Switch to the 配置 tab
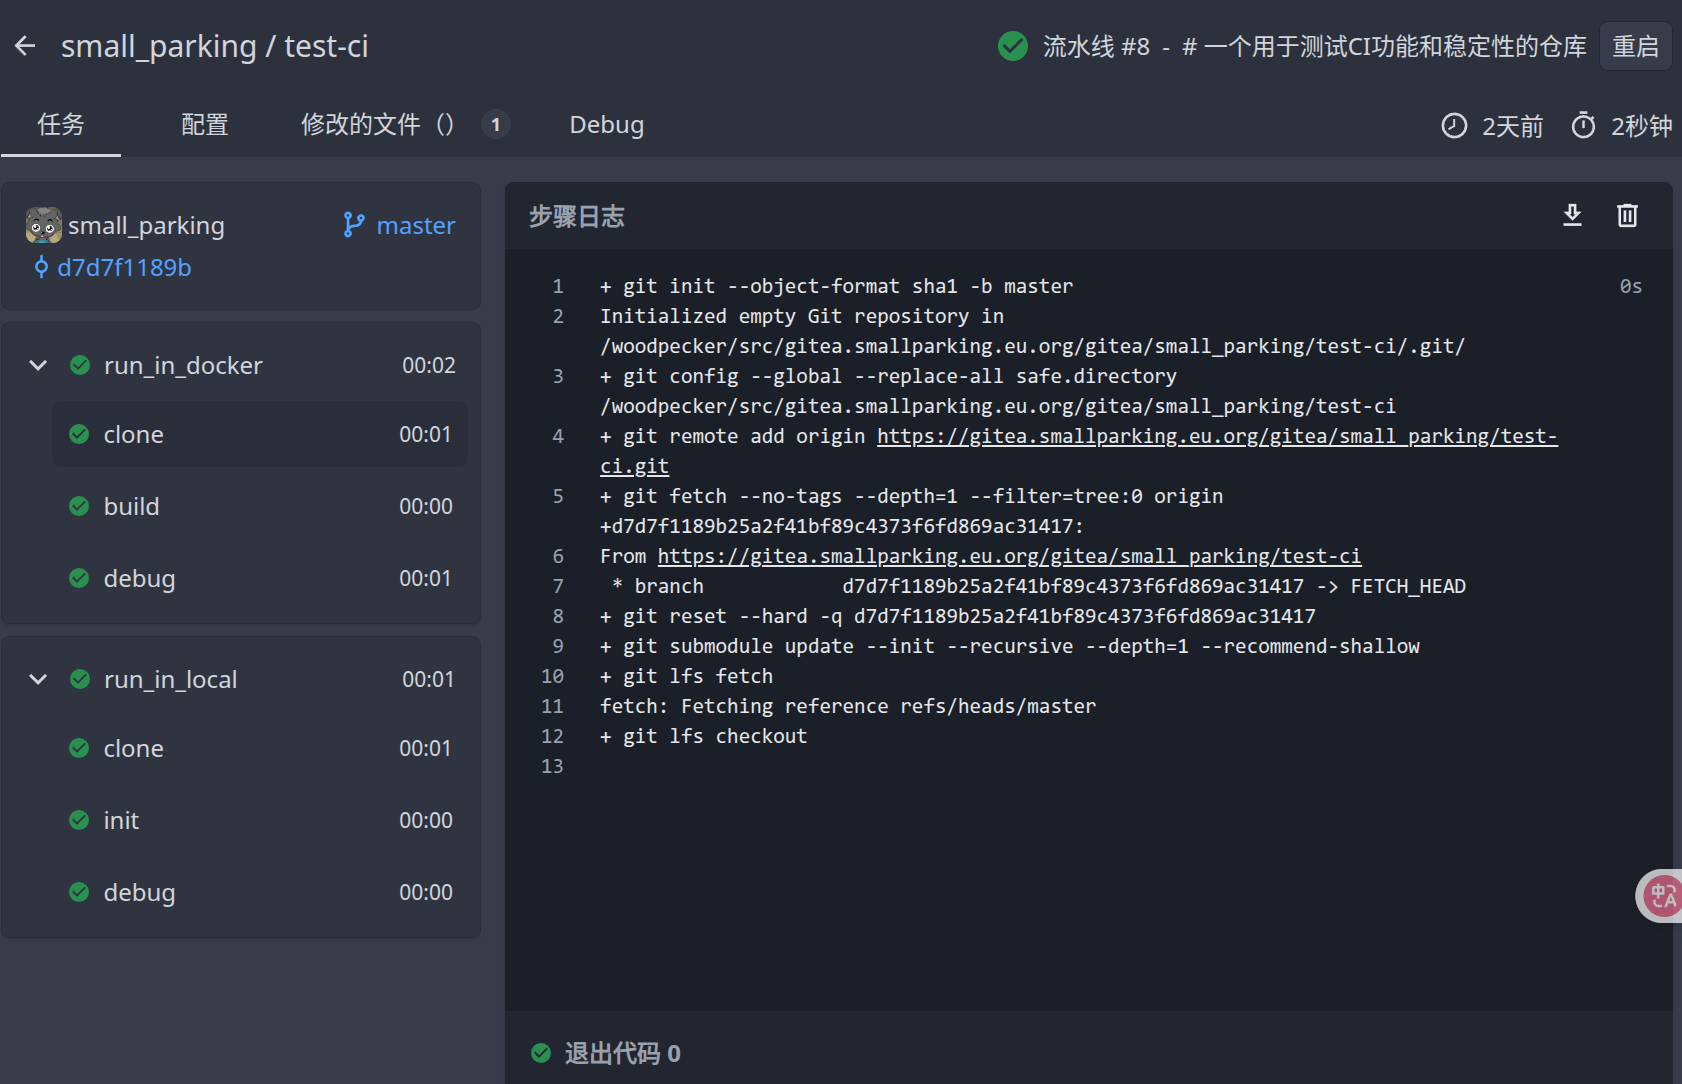 [x=204, y=125]
